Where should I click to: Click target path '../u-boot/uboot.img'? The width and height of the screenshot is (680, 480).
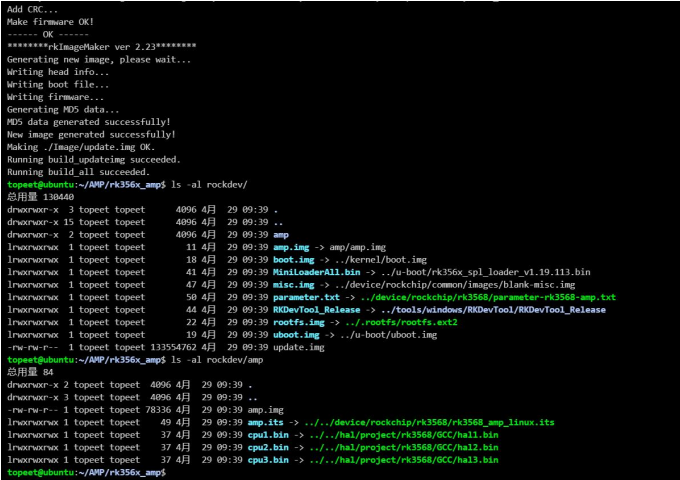(389, 335)
